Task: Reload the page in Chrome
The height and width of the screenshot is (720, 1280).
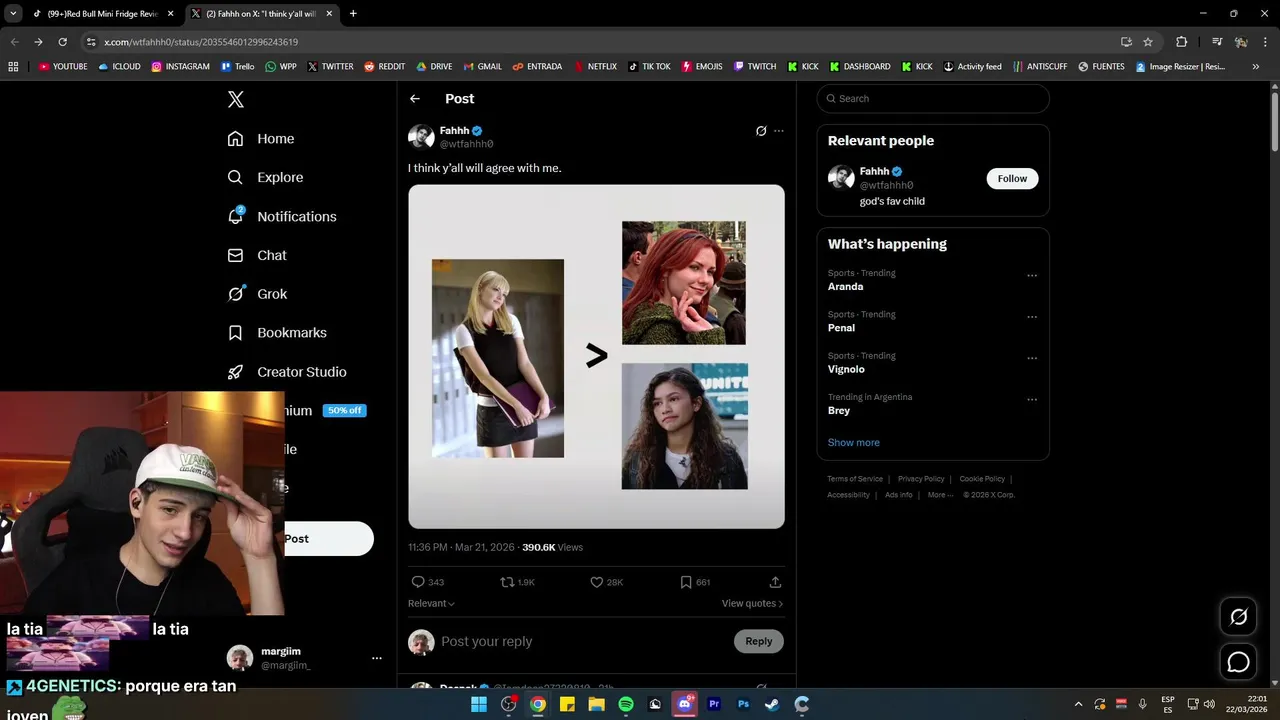Action: pos(62,42)
